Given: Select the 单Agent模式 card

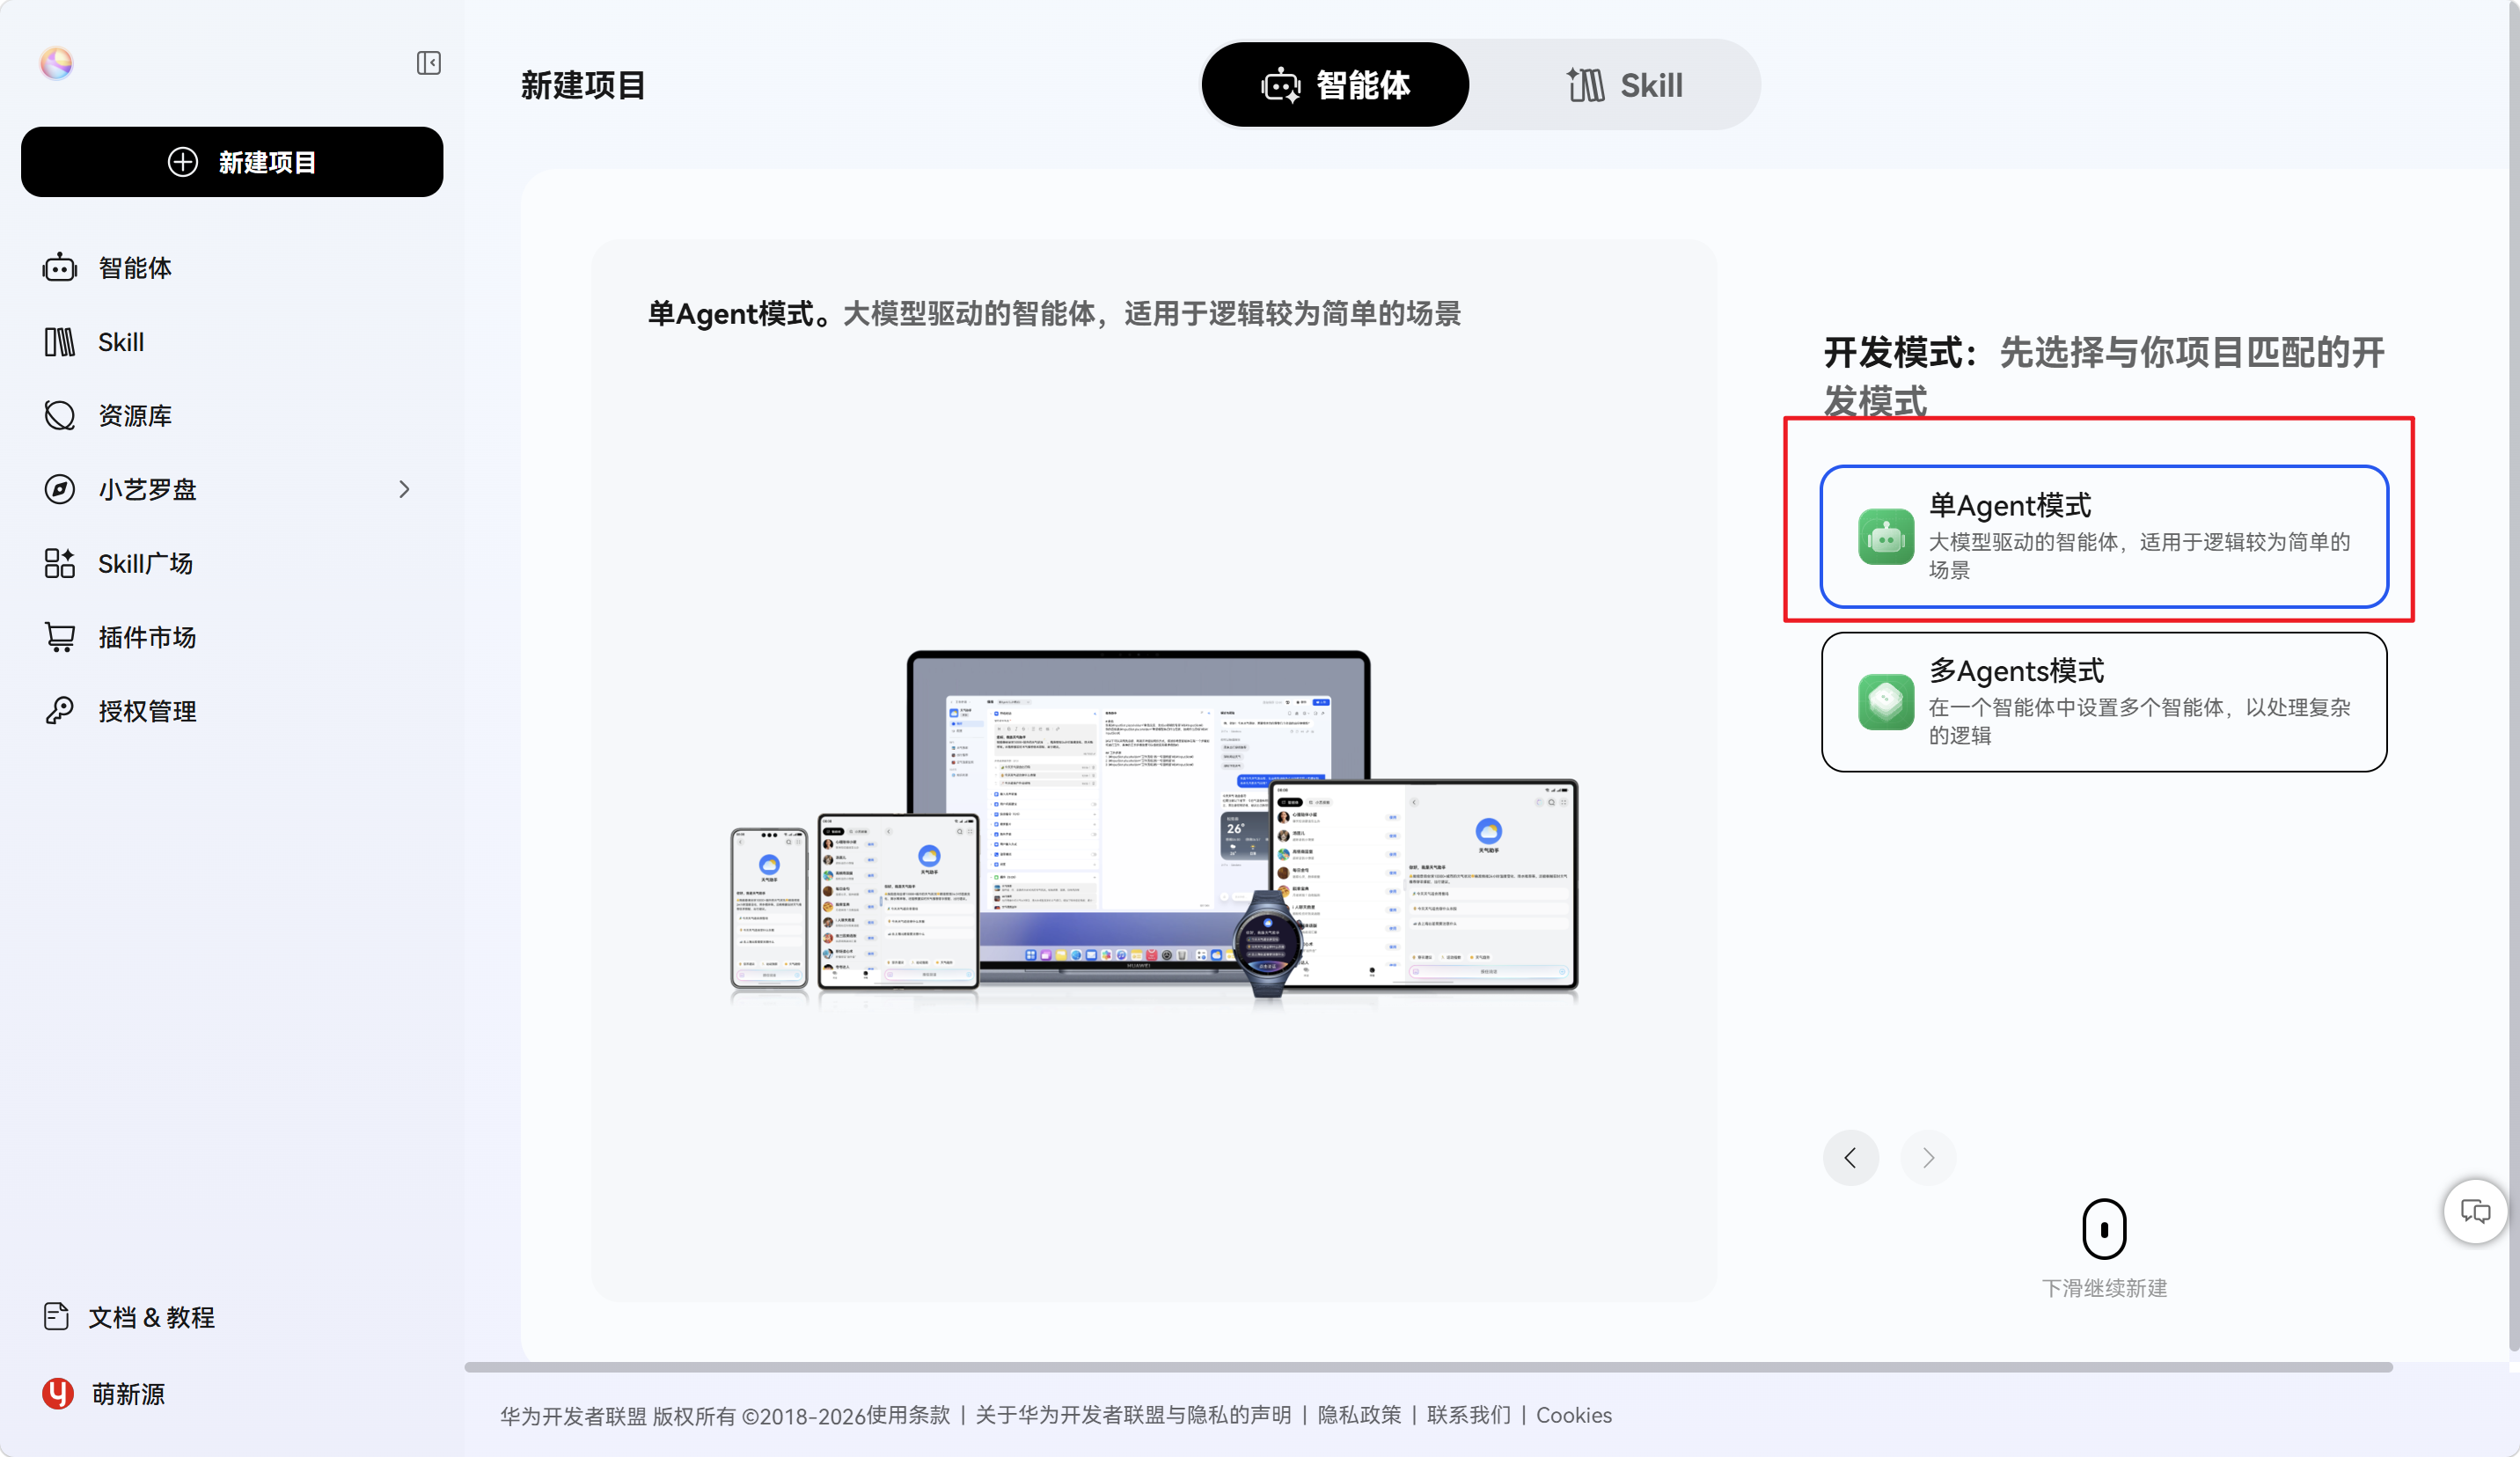Looking at the screenshot, I should pos(2104,536).
